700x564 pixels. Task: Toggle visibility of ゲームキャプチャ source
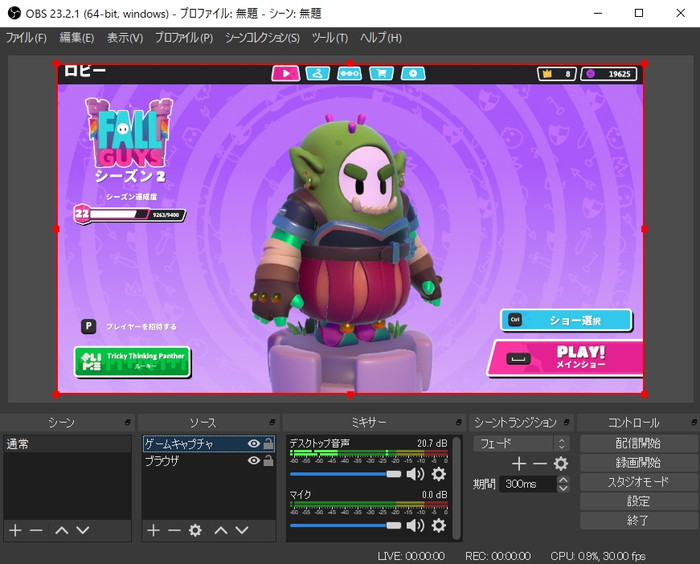(x=253, y=443)
